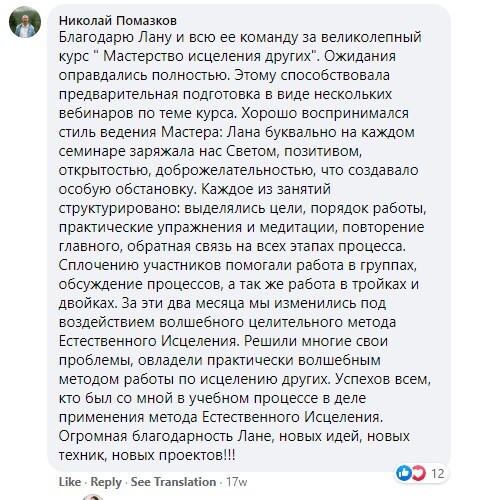Click the course title "Мастерство исцеления других"
Viewport: 488px width, 500px height.
pos(210,56)
